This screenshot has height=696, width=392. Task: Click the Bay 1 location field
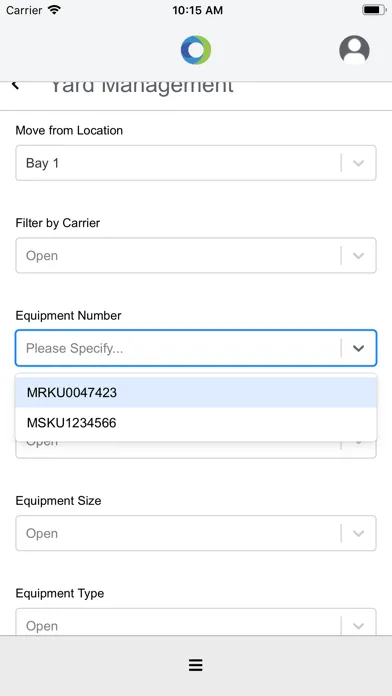(196, 163)
